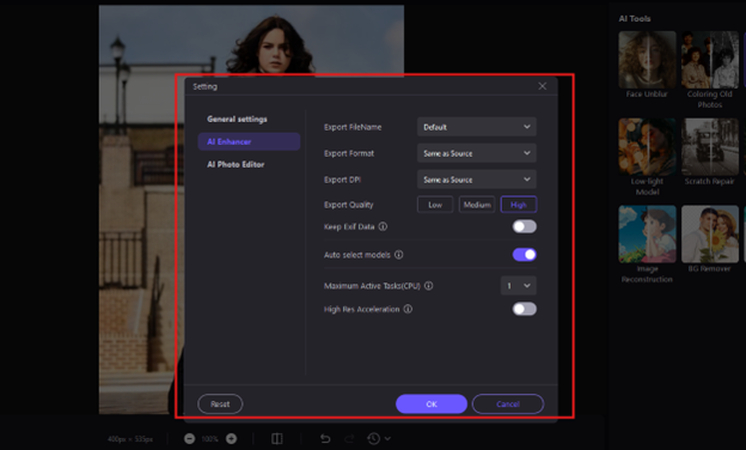This screenshot has width=746, height=450.
Task: Zoom in with the plus icon
Action: pyautogui.click(x=231, y=439)
